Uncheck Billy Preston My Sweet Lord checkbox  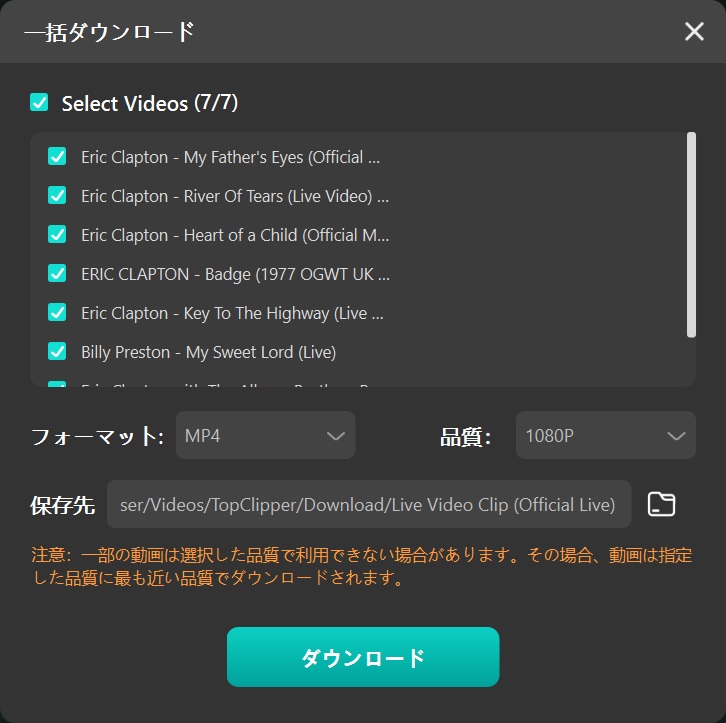[57, 351]
